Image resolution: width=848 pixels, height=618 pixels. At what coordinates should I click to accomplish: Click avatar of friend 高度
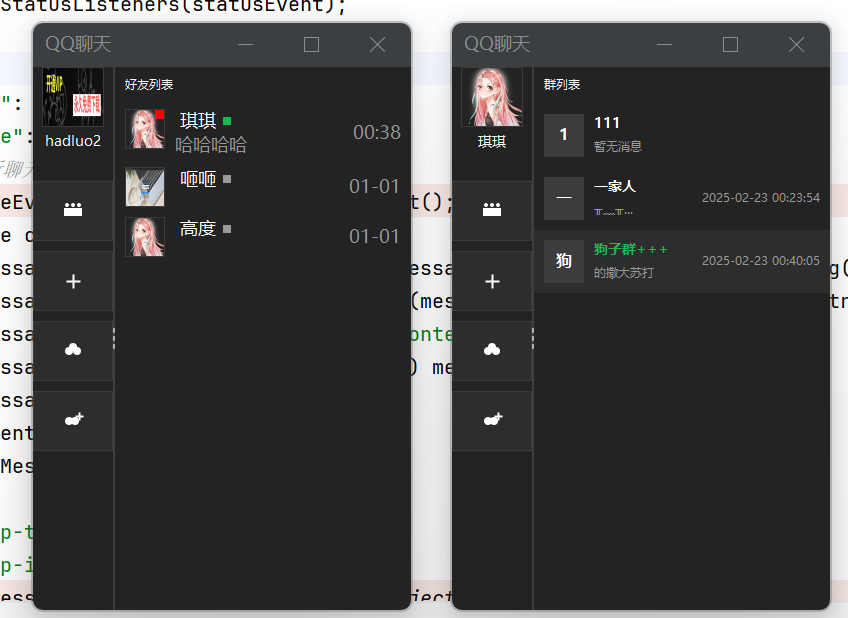(145, 237)
